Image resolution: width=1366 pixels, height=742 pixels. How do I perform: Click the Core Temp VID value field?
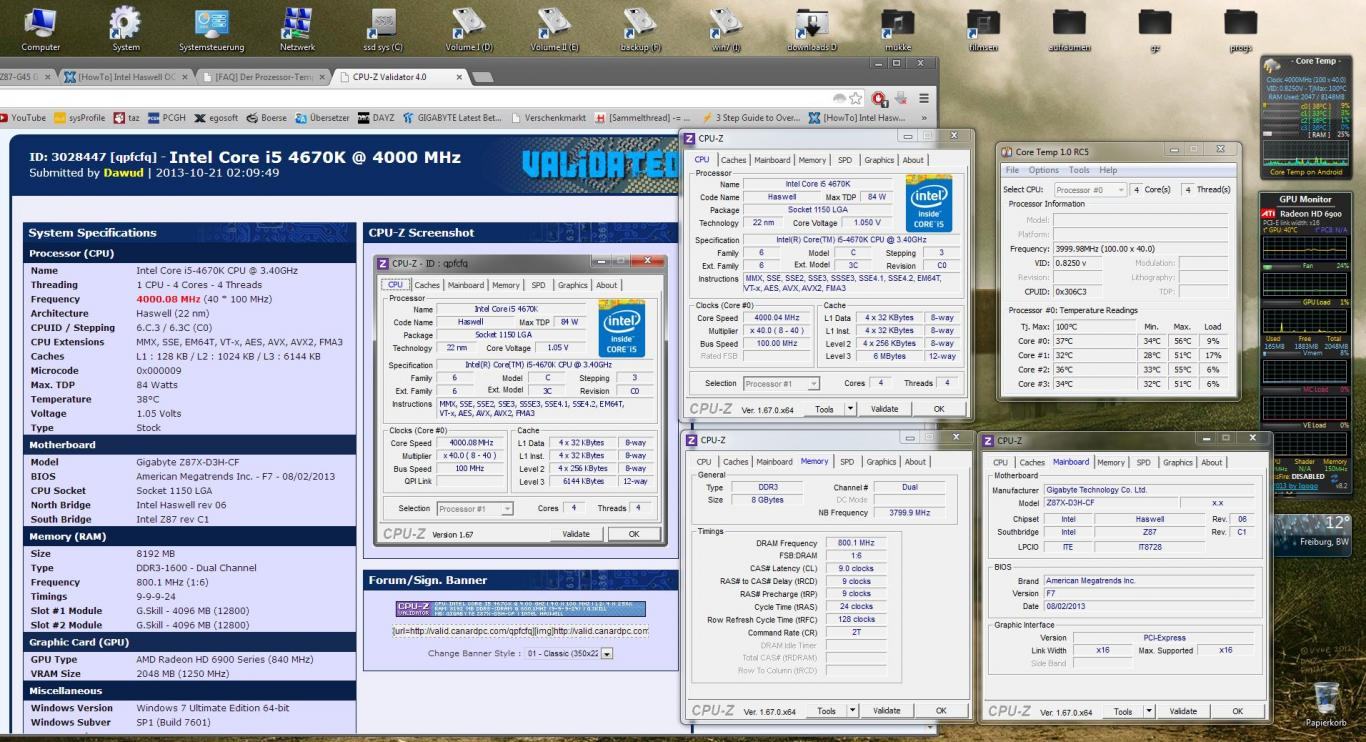point(1077,263)
